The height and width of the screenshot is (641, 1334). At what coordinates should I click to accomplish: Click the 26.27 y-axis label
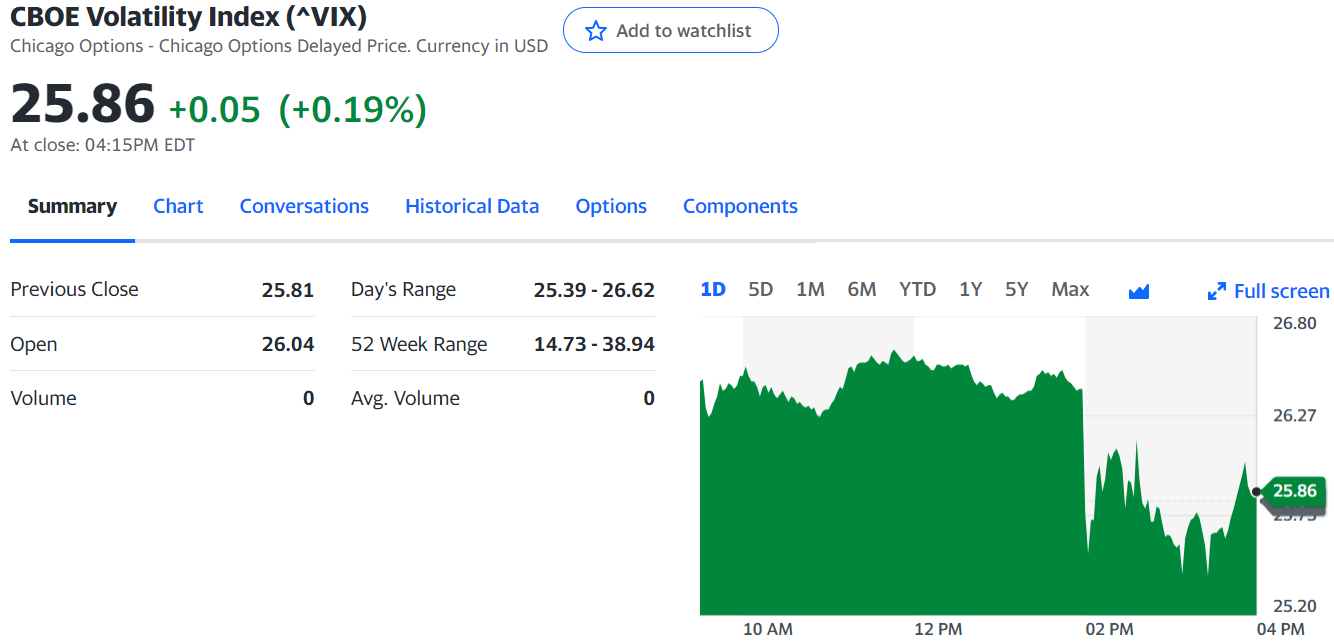tap(1294, 415)
